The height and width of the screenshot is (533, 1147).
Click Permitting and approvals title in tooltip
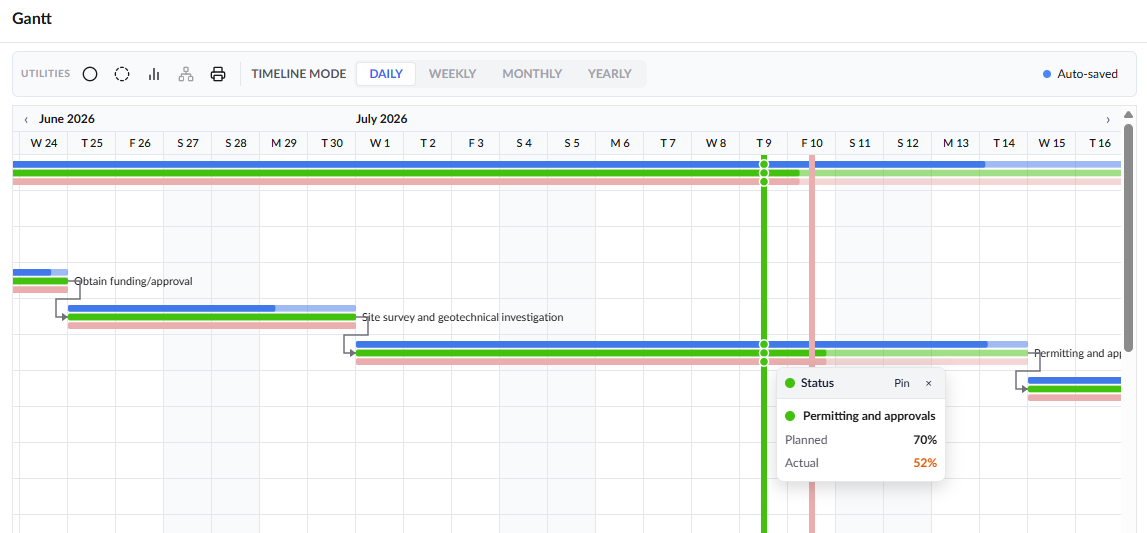pyautogui.click(x=869, y=416)
